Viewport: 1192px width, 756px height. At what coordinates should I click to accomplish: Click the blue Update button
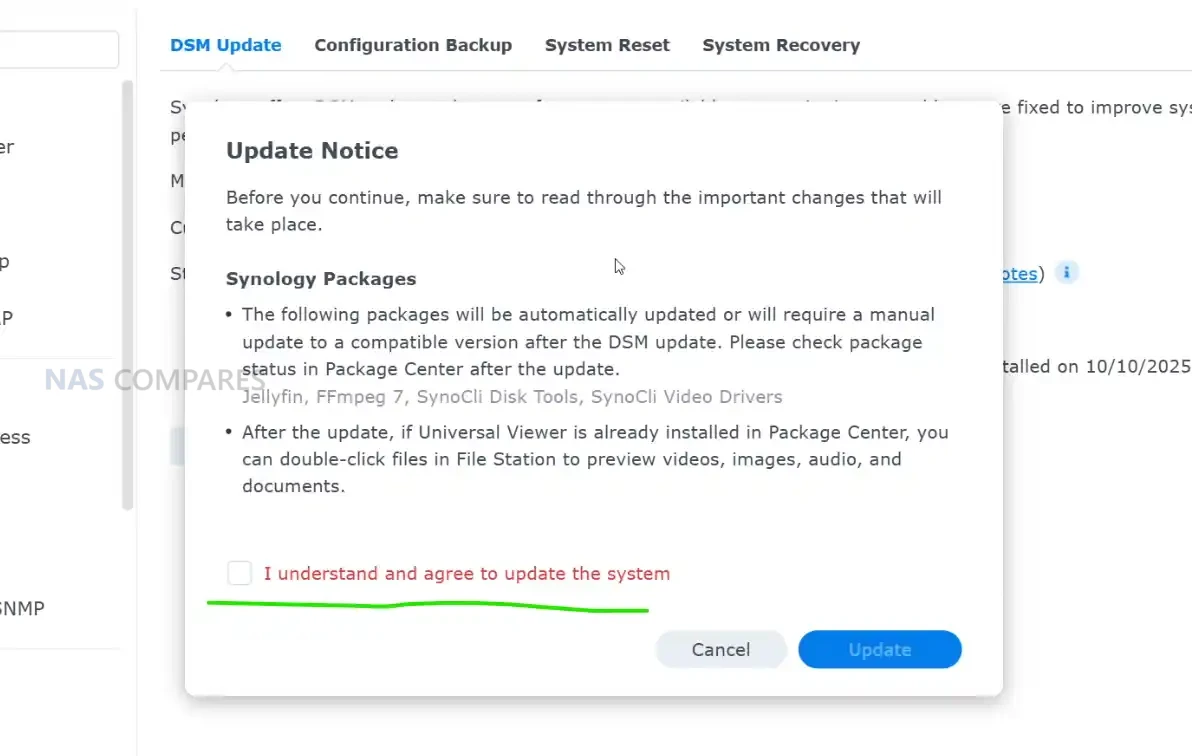click(x=879, y=650)
